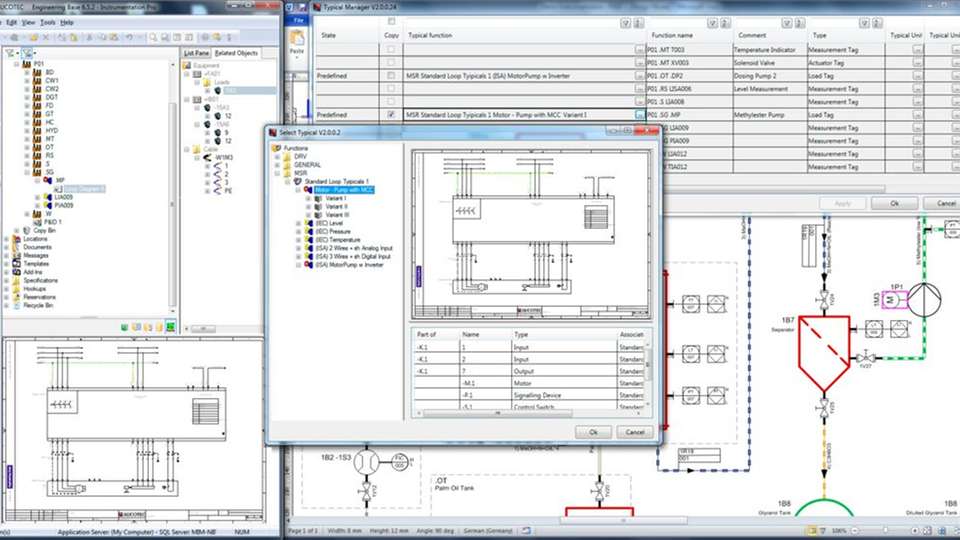Click the Documents folder icon
This screenshot has height=540, width=960.
(x=17, y=247)
